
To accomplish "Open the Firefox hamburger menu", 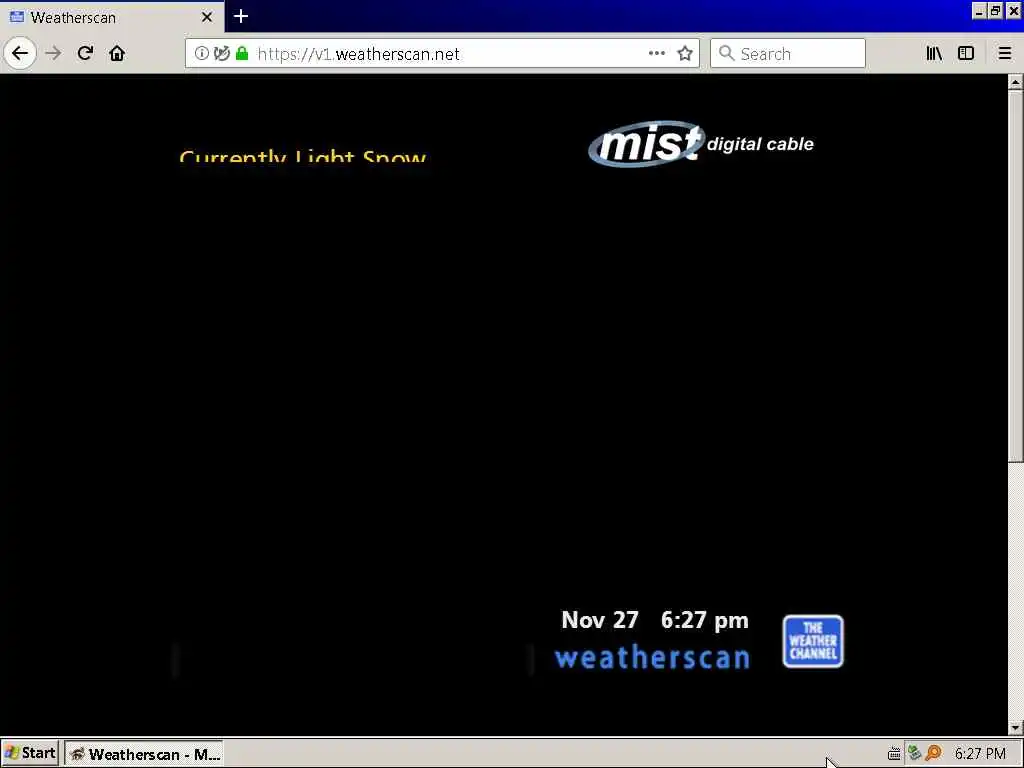I will pyautogui.click(x=1005, y=54).
